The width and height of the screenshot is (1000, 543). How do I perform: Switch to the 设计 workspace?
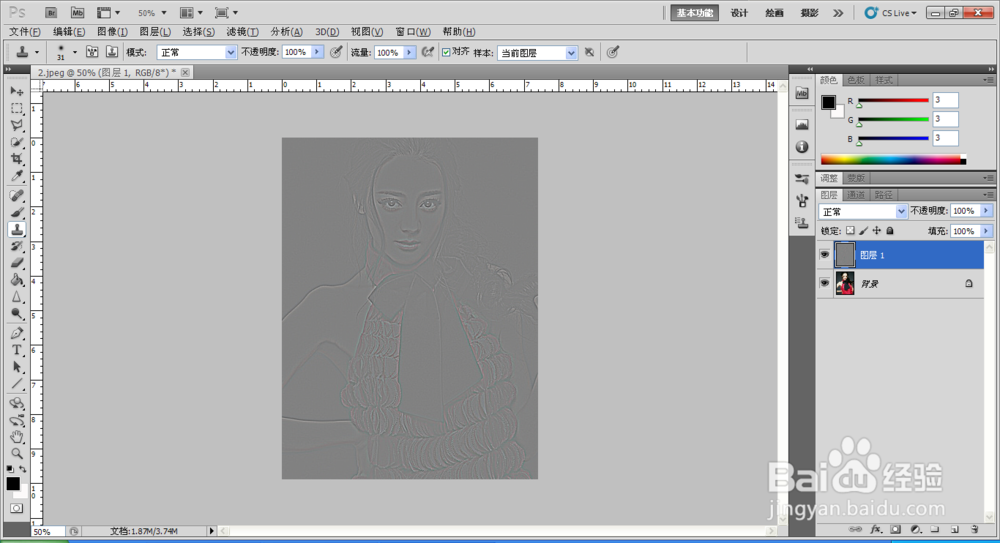(x=739, y=13)
